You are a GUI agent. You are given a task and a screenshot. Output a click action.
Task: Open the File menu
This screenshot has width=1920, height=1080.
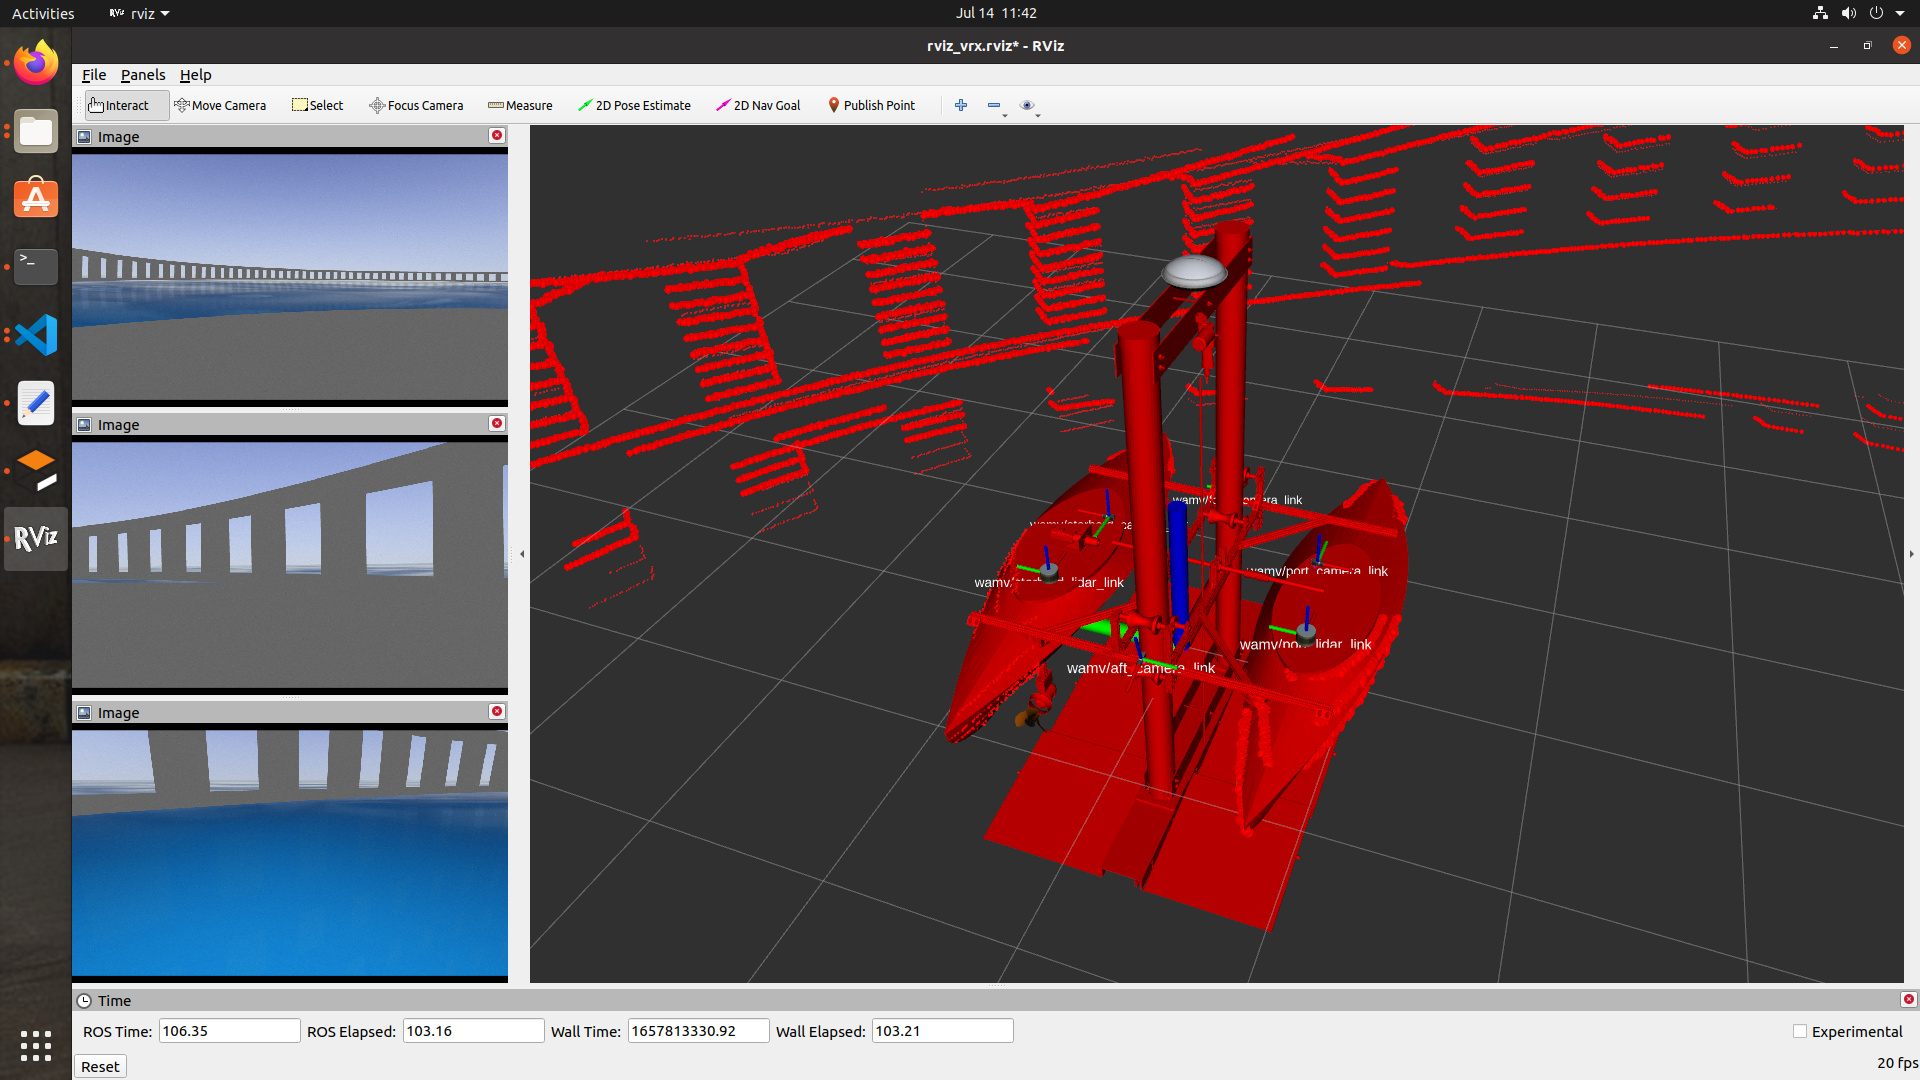[93, 75]
